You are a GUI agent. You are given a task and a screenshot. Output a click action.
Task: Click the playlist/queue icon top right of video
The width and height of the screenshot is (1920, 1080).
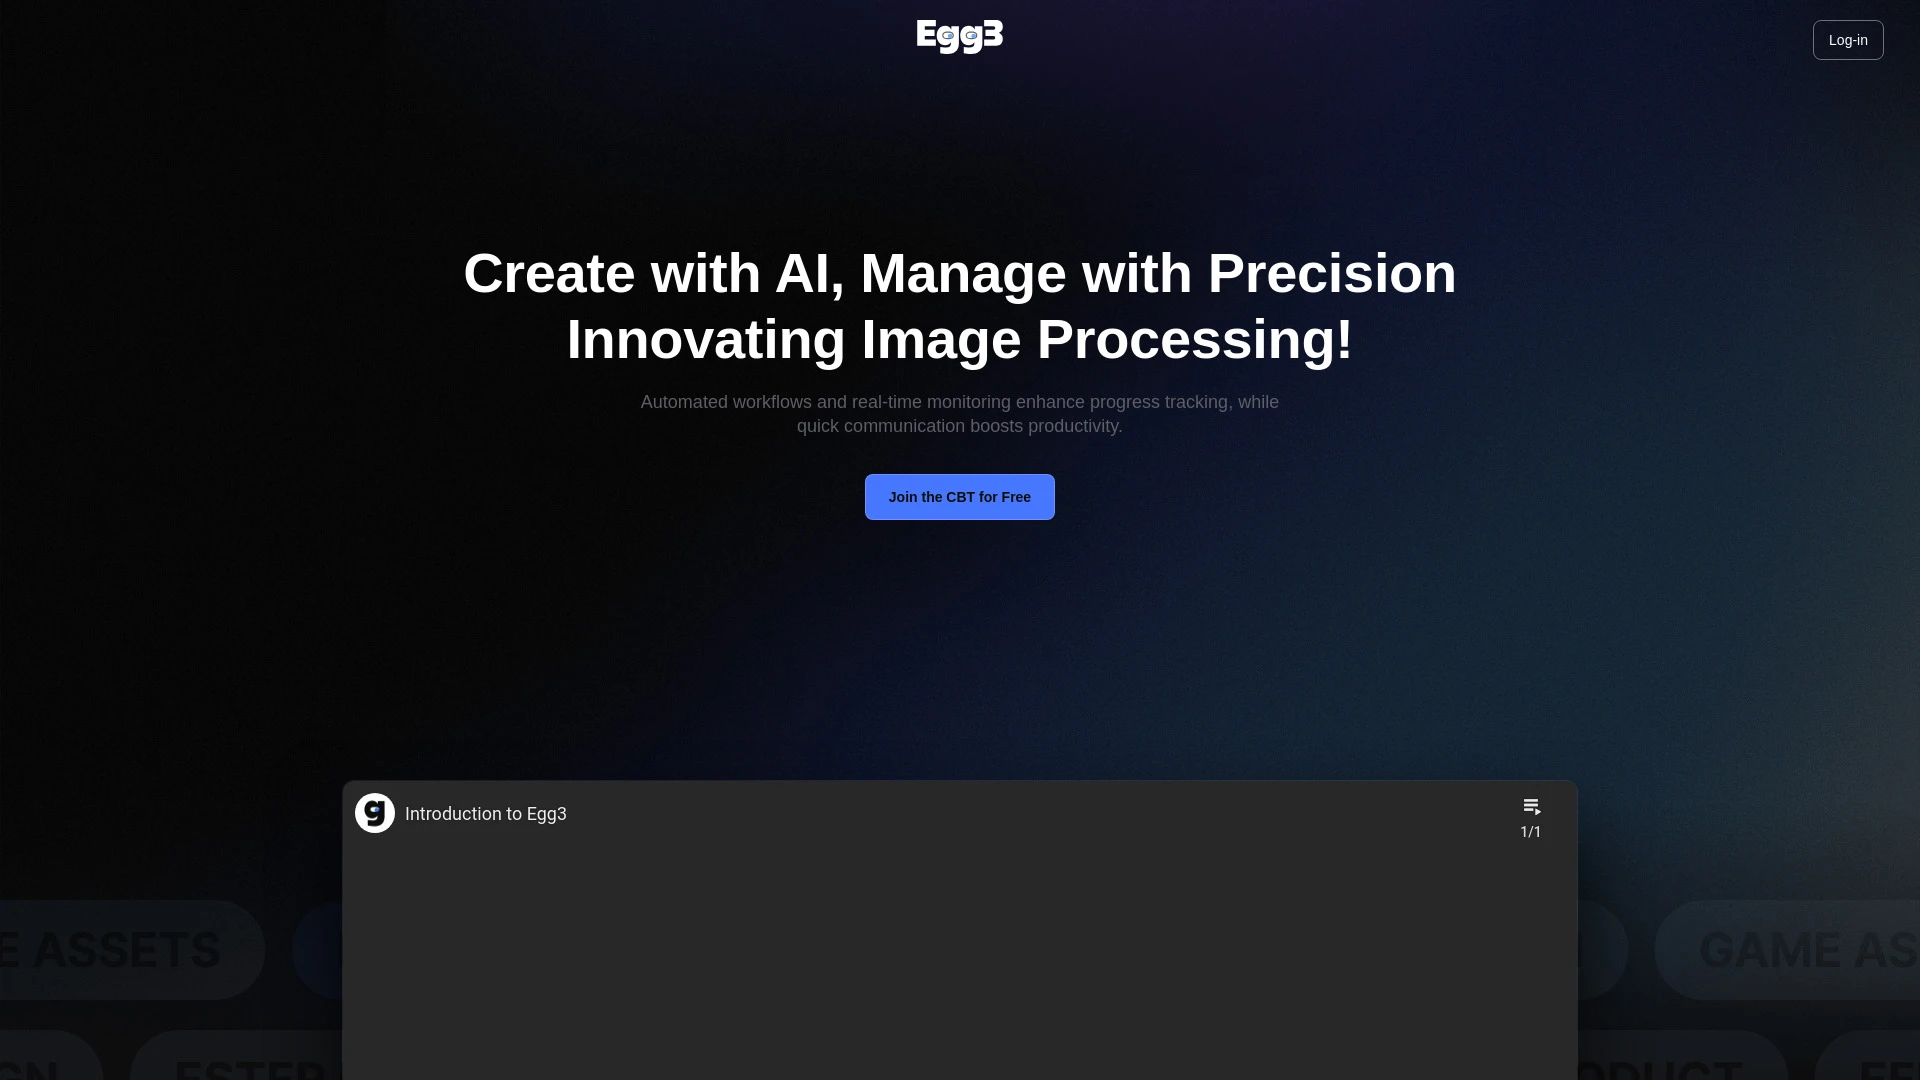coord(1531,806)
